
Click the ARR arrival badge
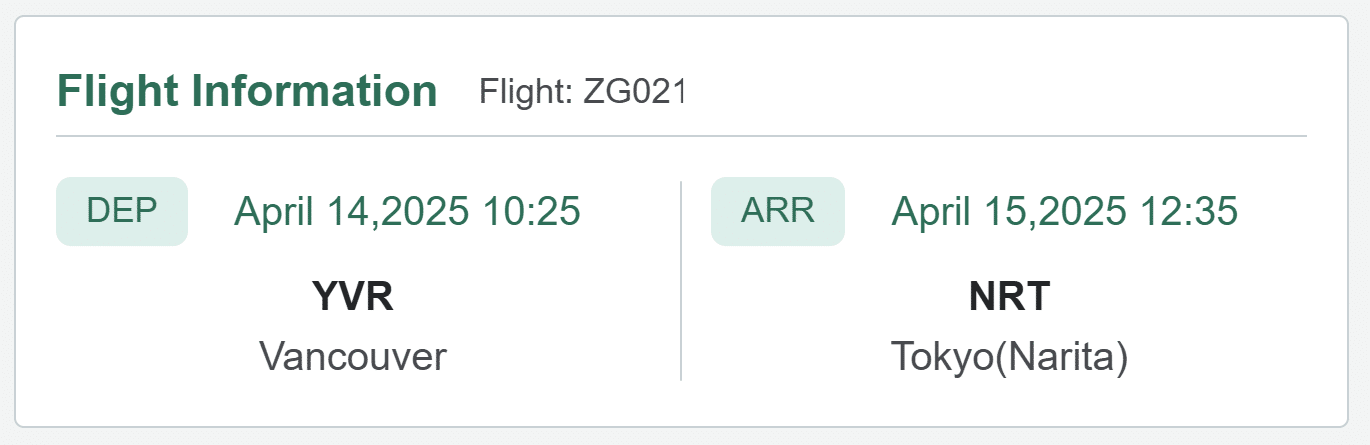[x=778, y=211]
